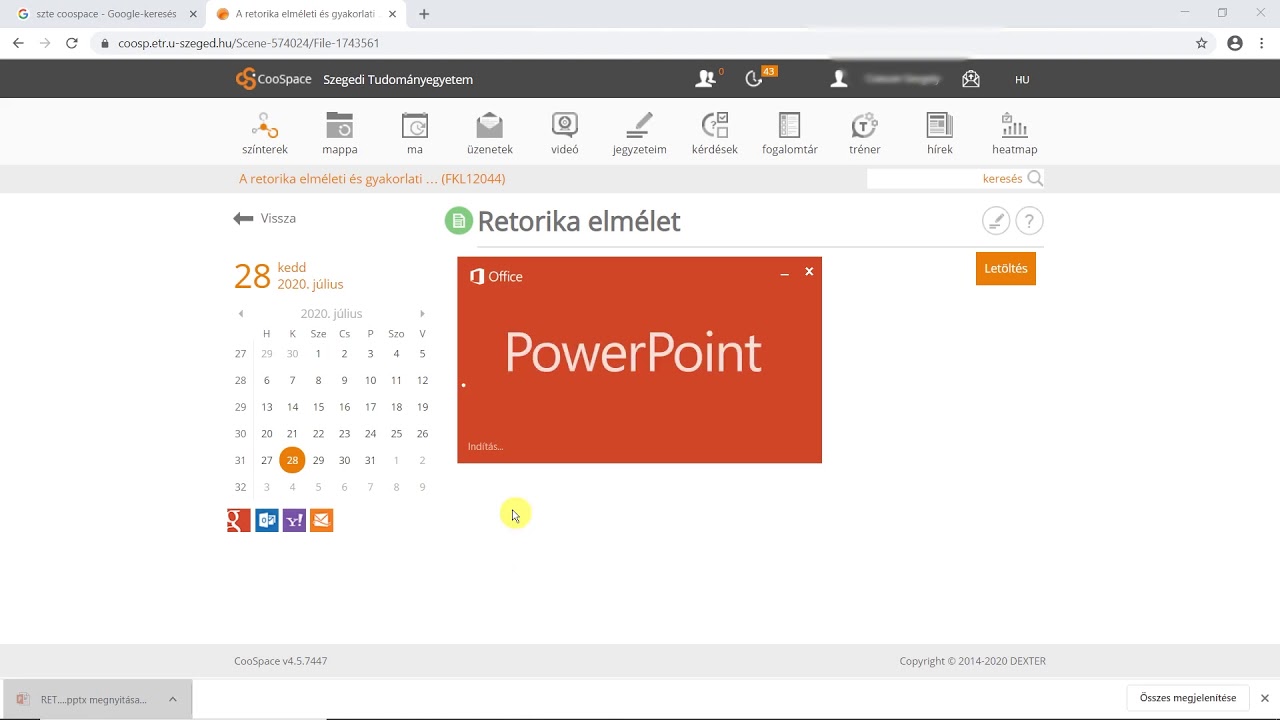Click the edit pencil circle icon
Screen dimensions: 1280x720
[x=996, y=221]
